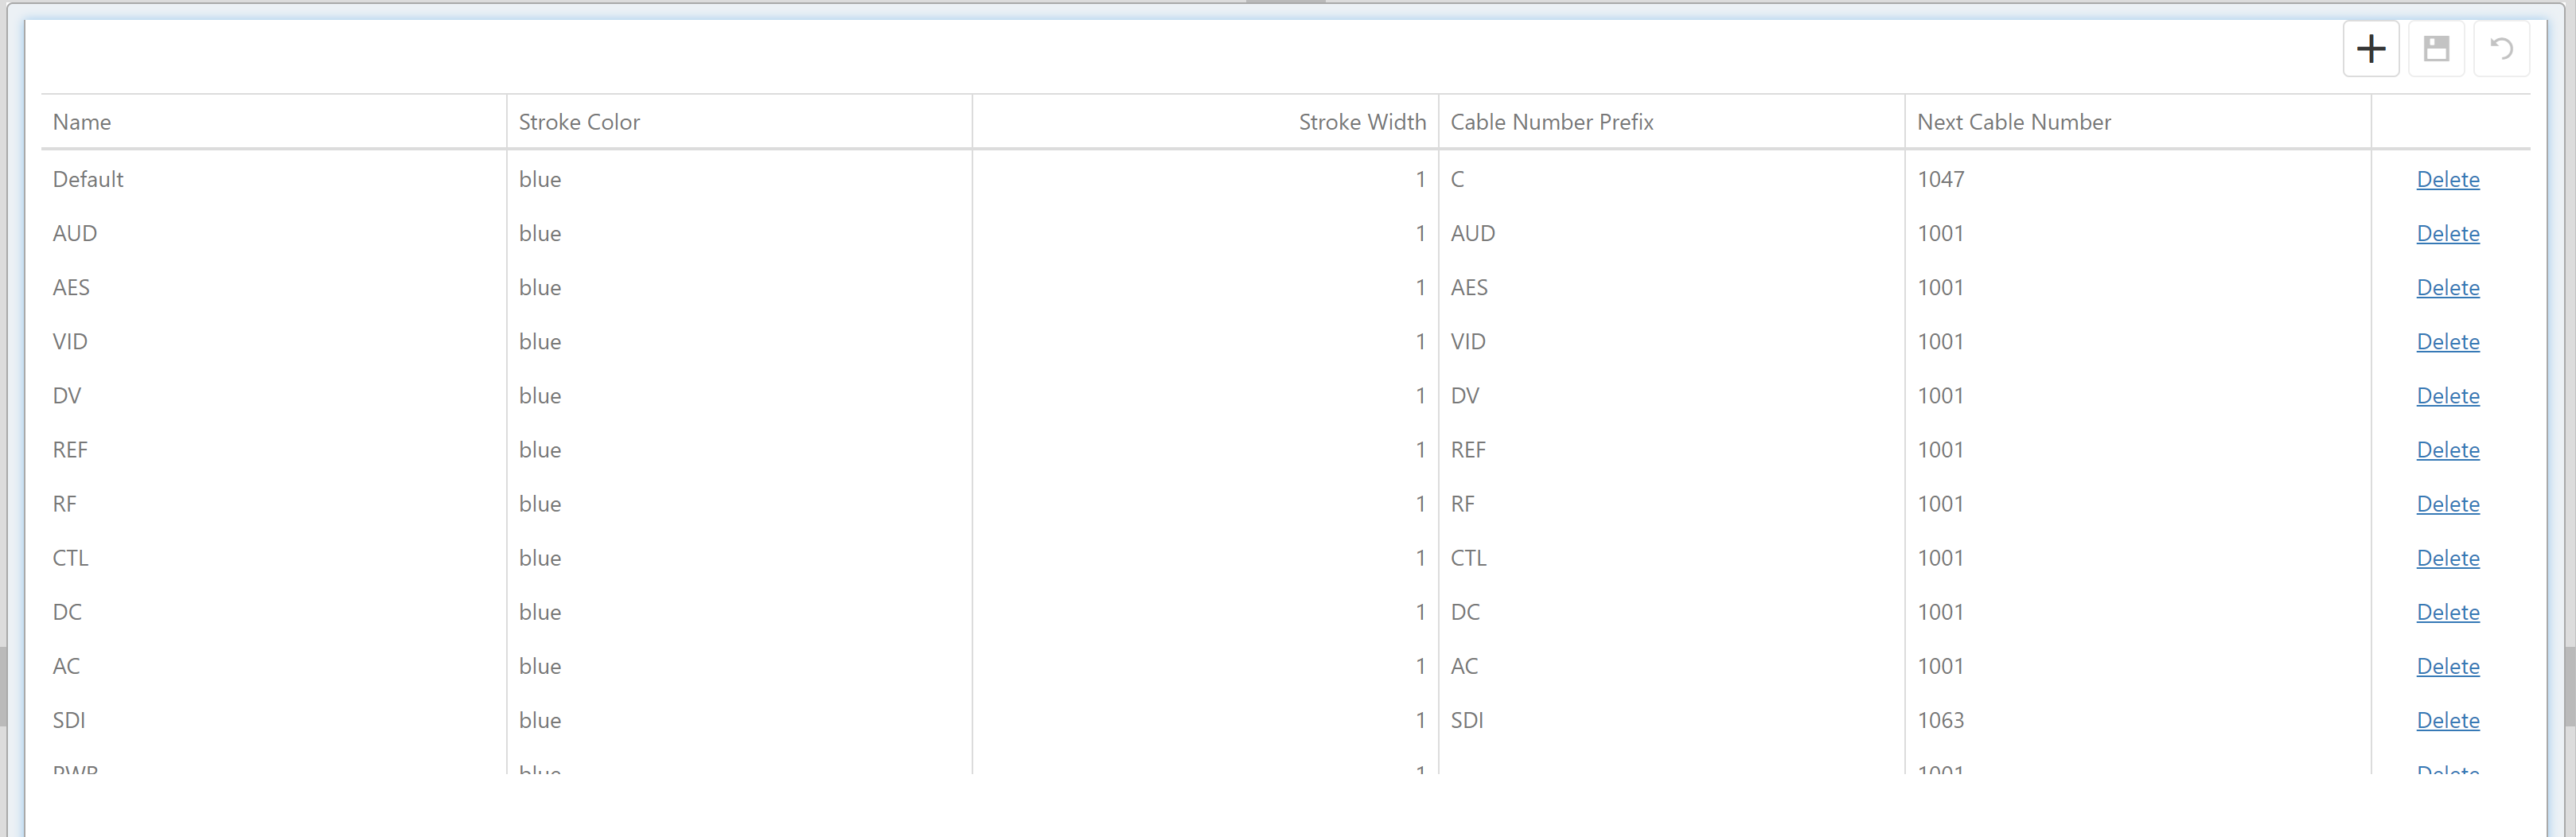Click Stroke Color column header

579,122
